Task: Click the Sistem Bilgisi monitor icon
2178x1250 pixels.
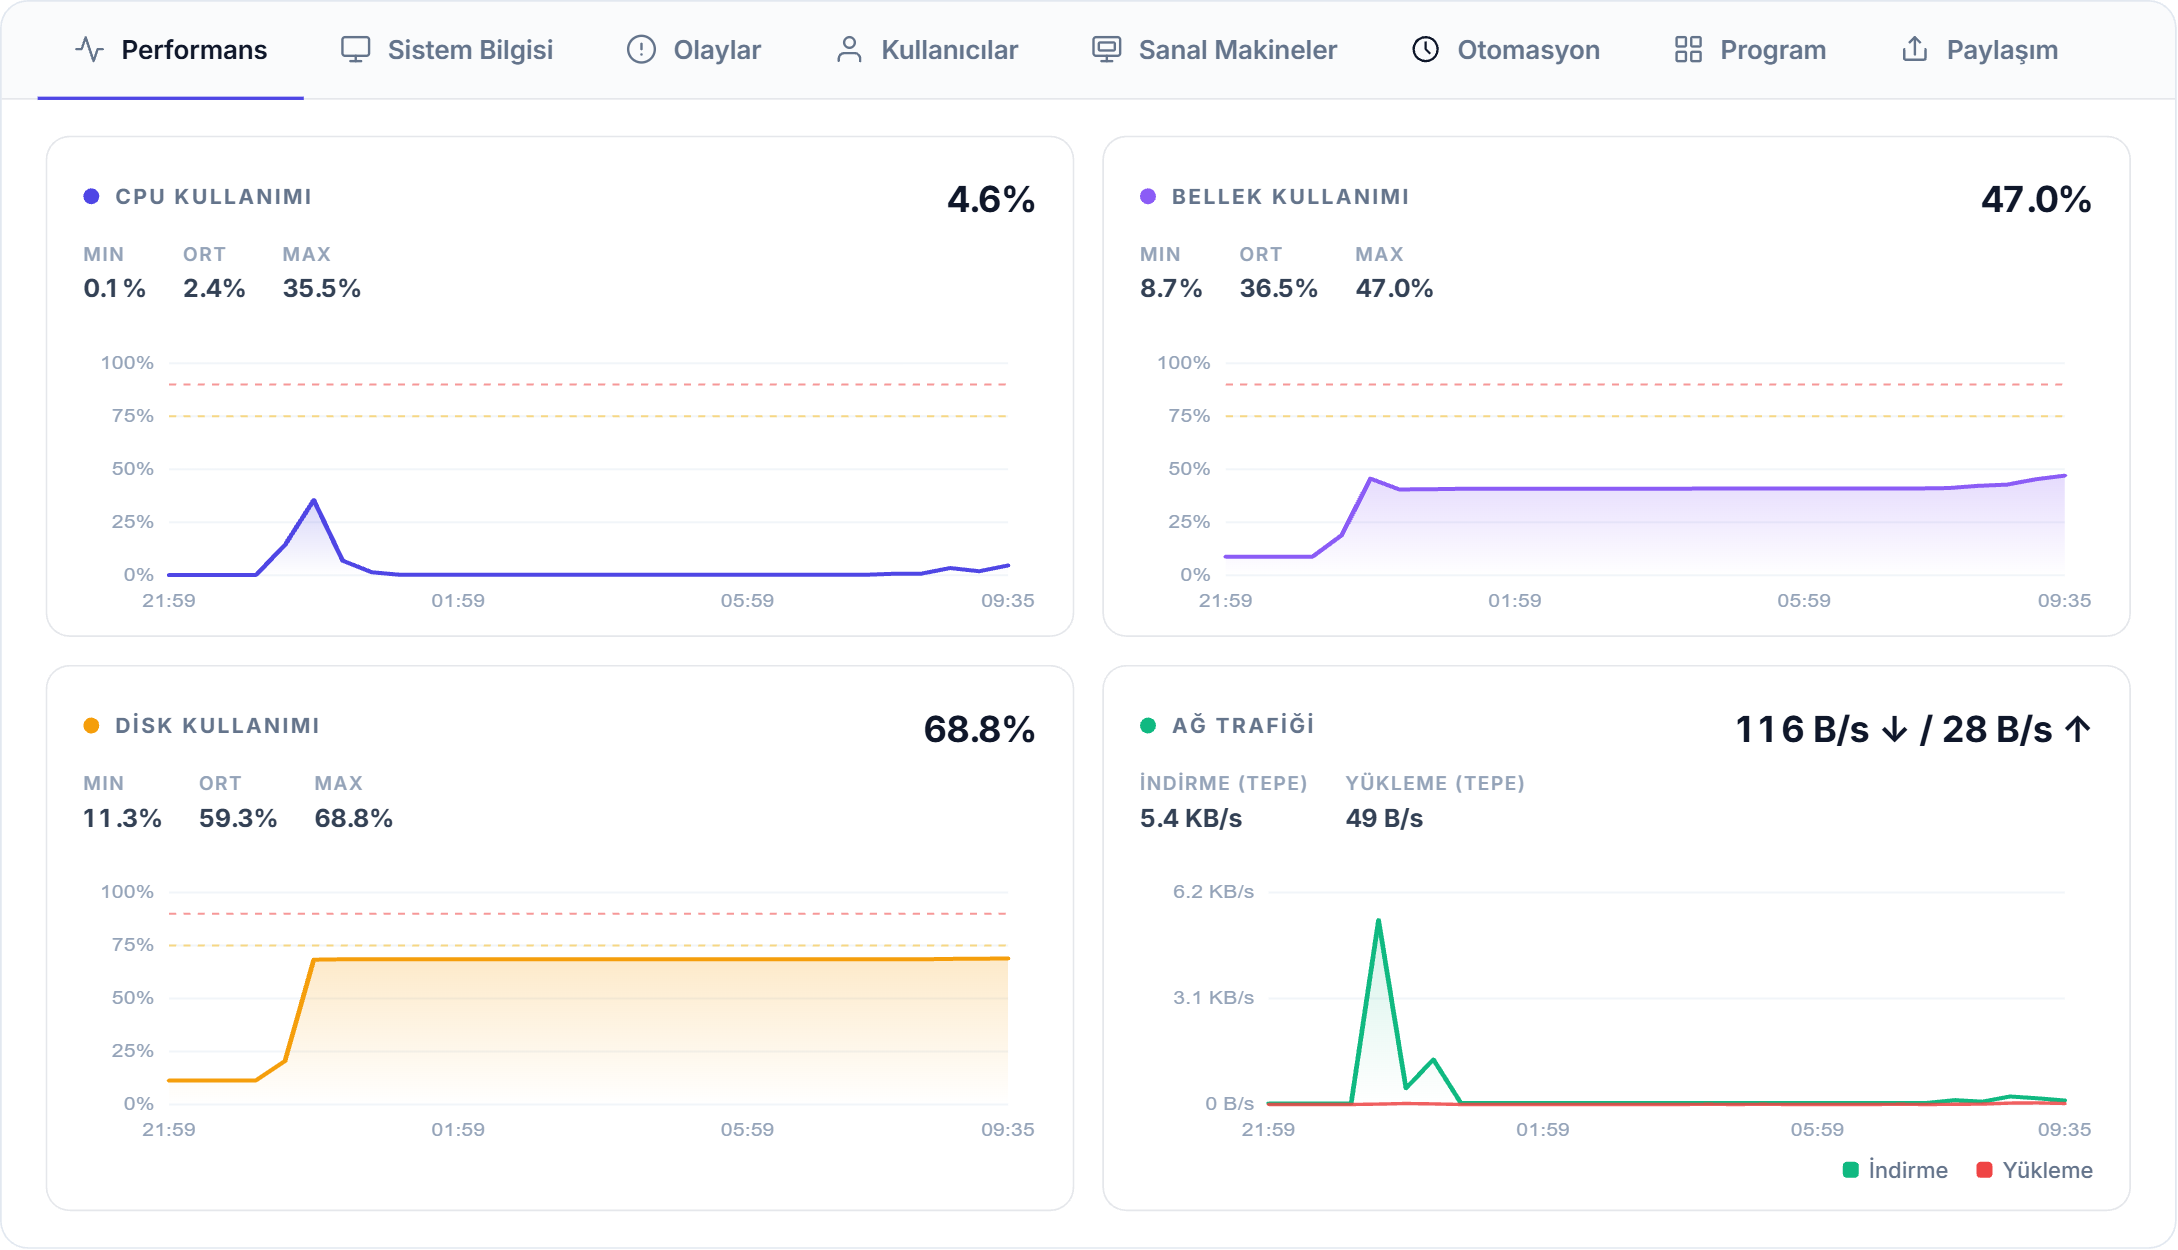Action: 355,49
